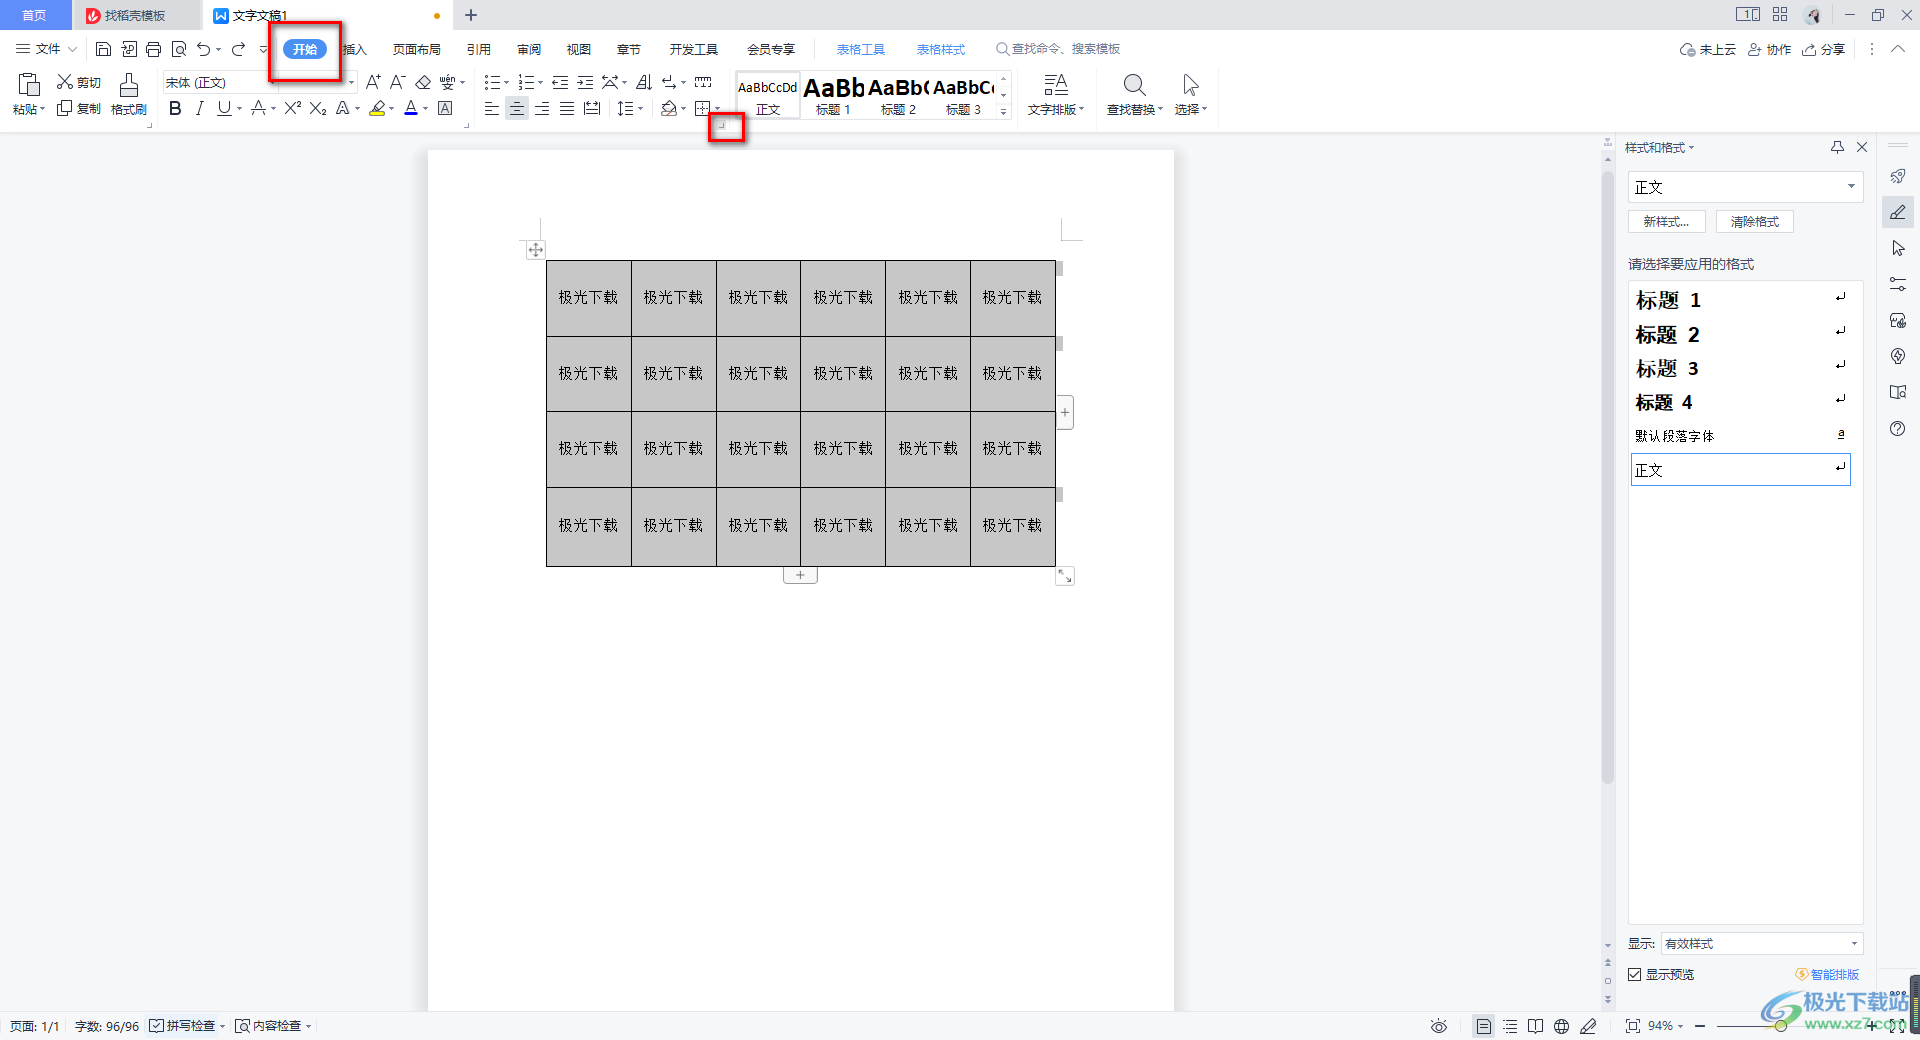Toggle Bold formatting
This screenshot has height=1040, width=1920.
click(175, 108)
